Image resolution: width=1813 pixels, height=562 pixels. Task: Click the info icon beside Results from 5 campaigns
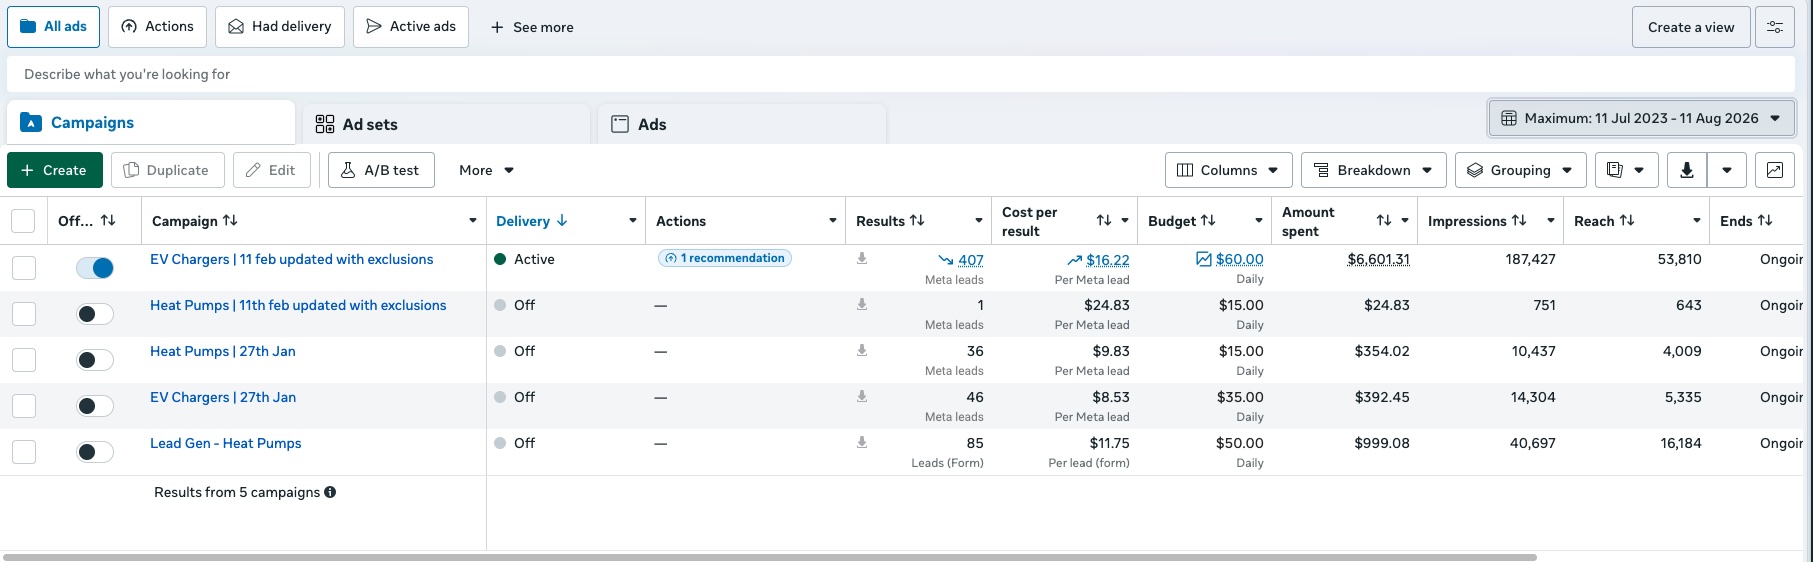[330, 492]
